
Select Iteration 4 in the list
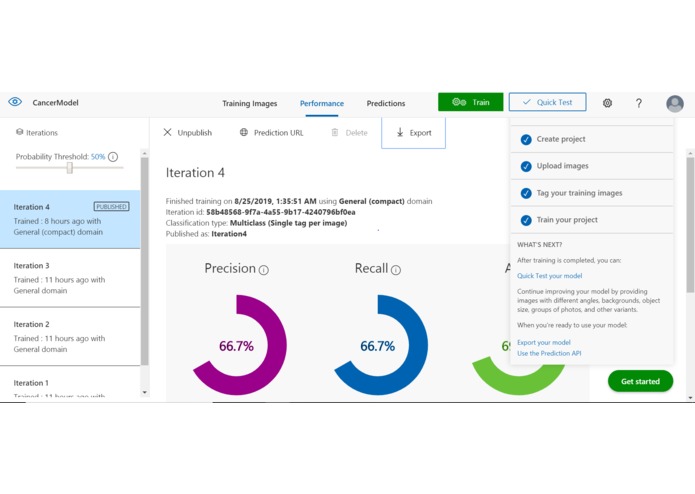[x=70, y=219]
